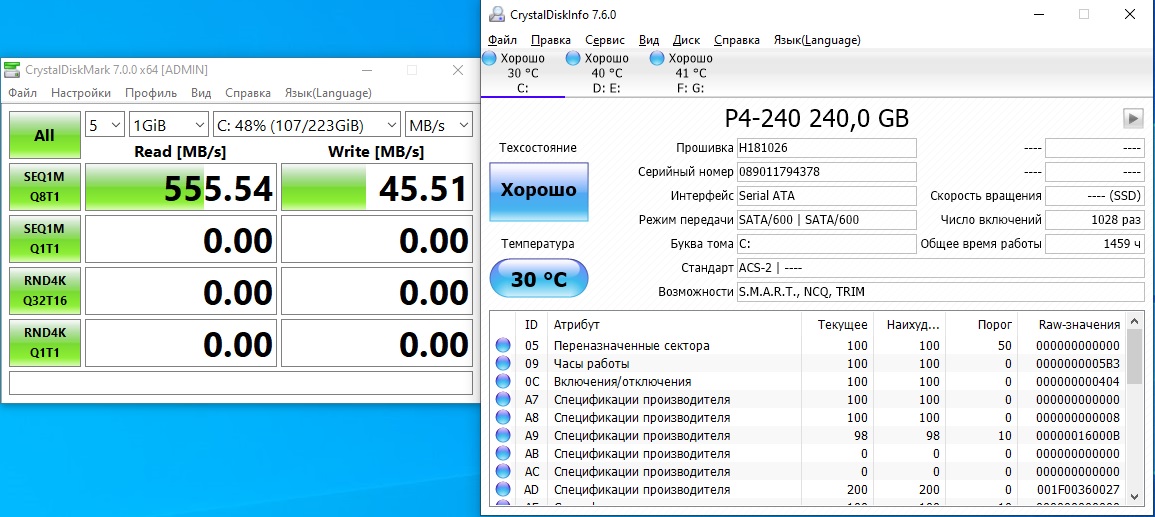This screenshot has width=1155, height=517.
Task: Open Диск menu in CrystalDiskInfo
Action: (x=687, y=40)
